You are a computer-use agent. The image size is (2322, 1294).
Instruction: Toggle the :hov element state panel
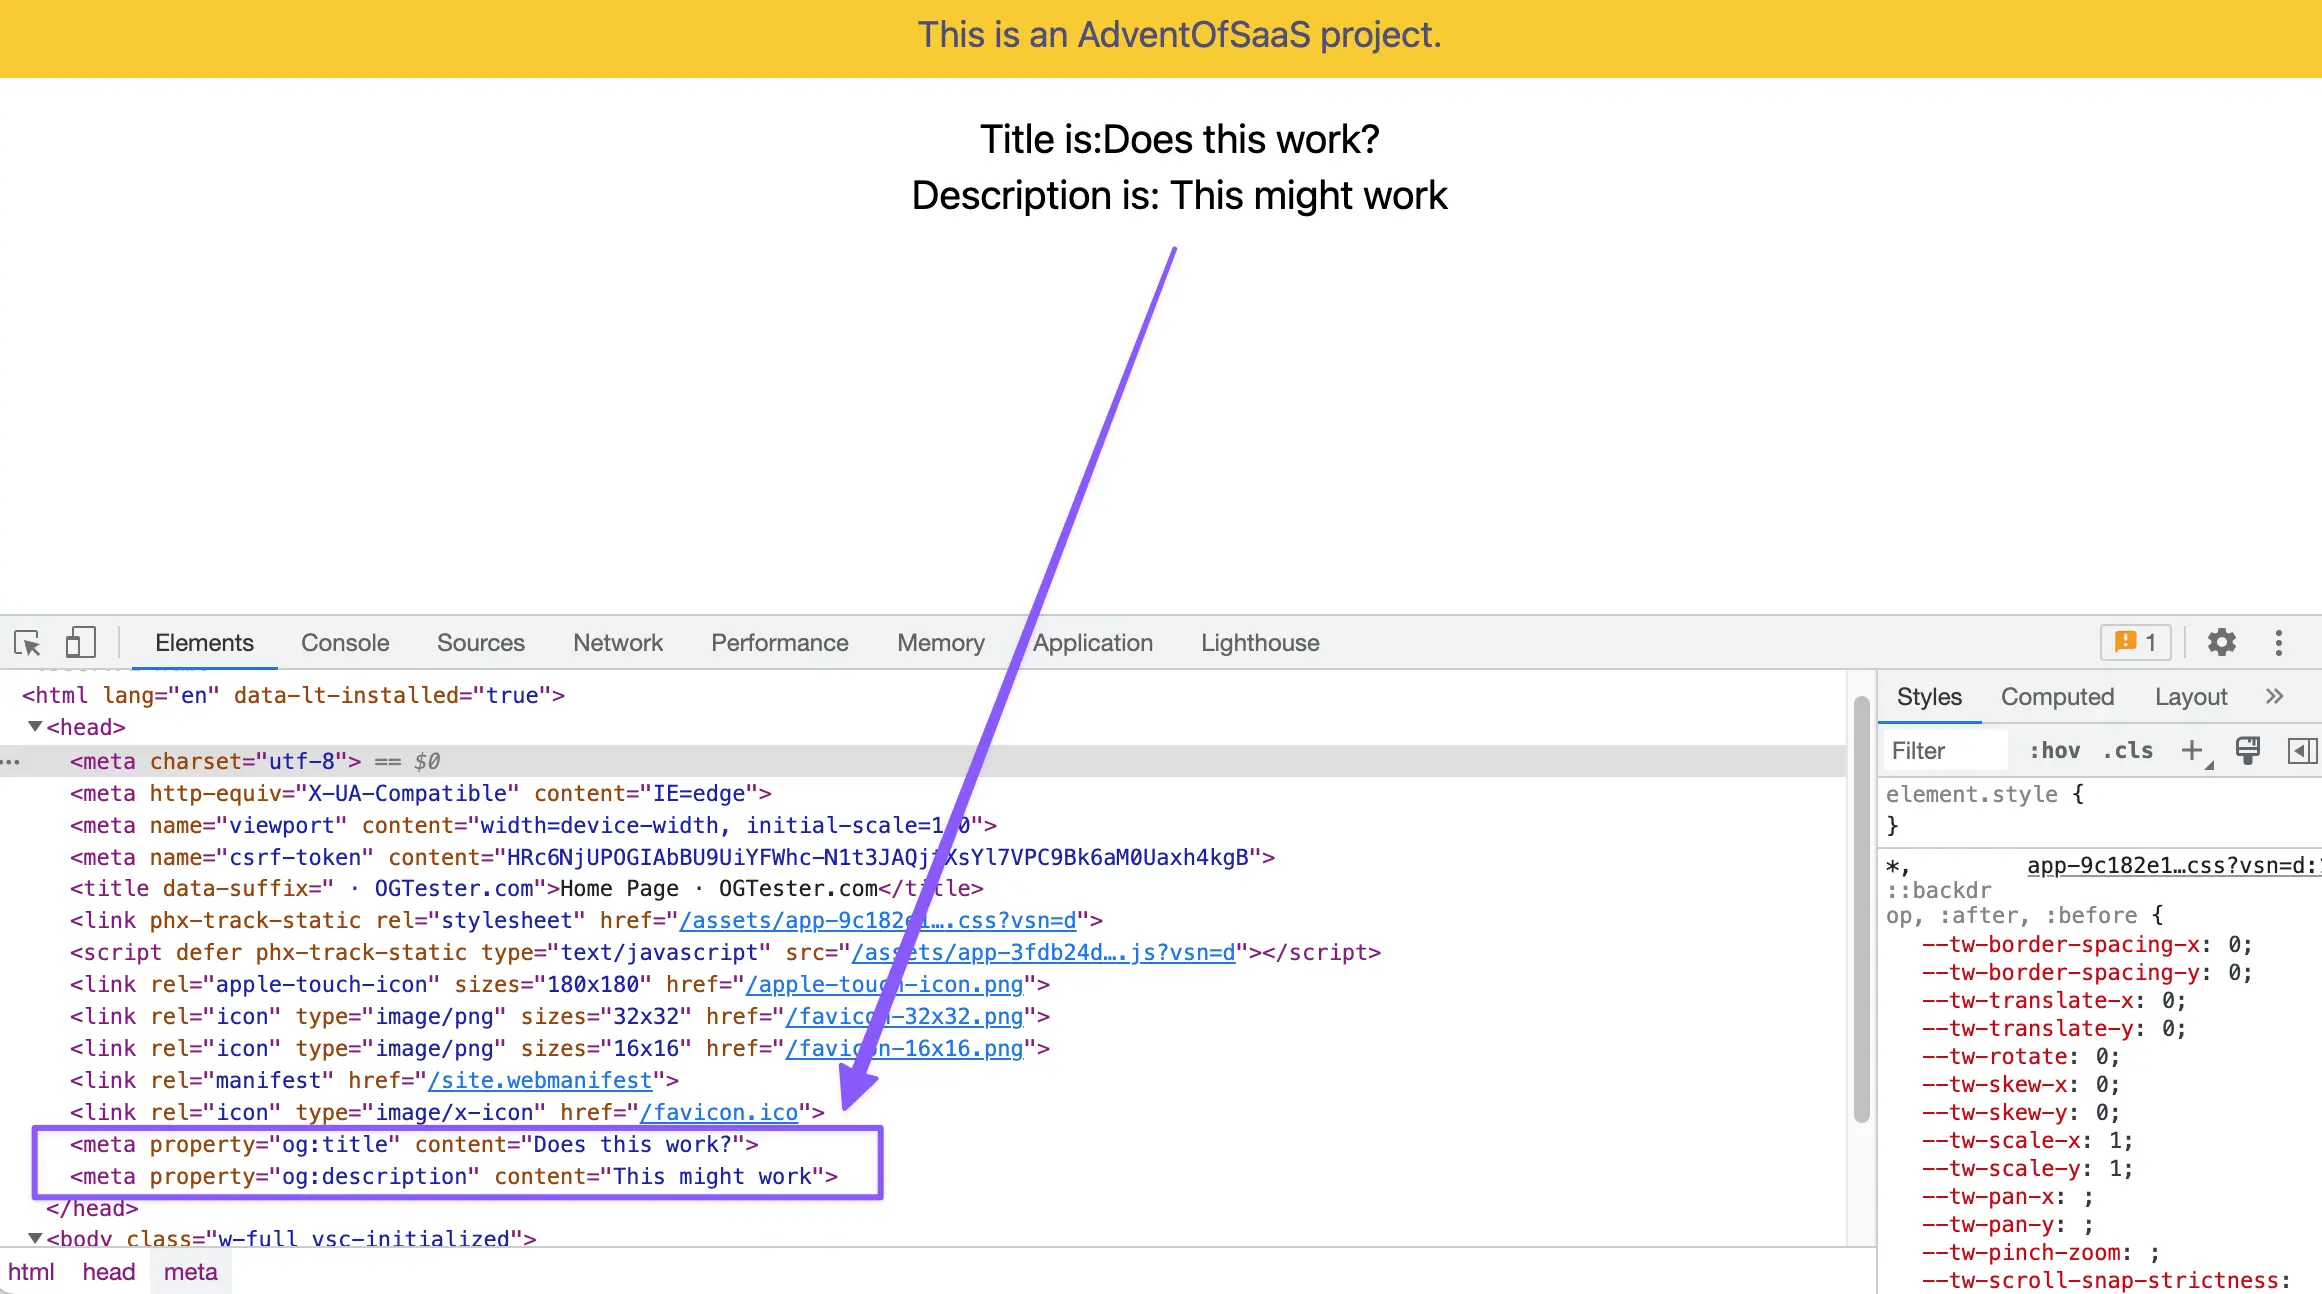[x=2054, y=750]
